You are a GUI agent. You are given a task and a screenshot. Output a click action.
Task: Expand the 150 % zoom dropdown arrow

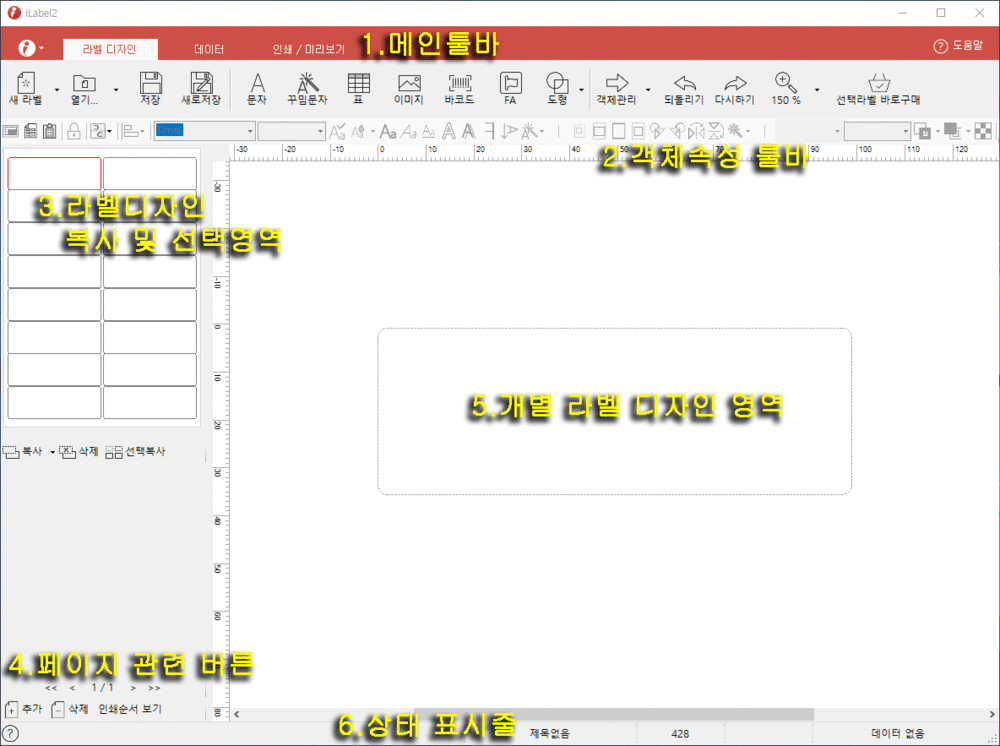pos(817,90)
